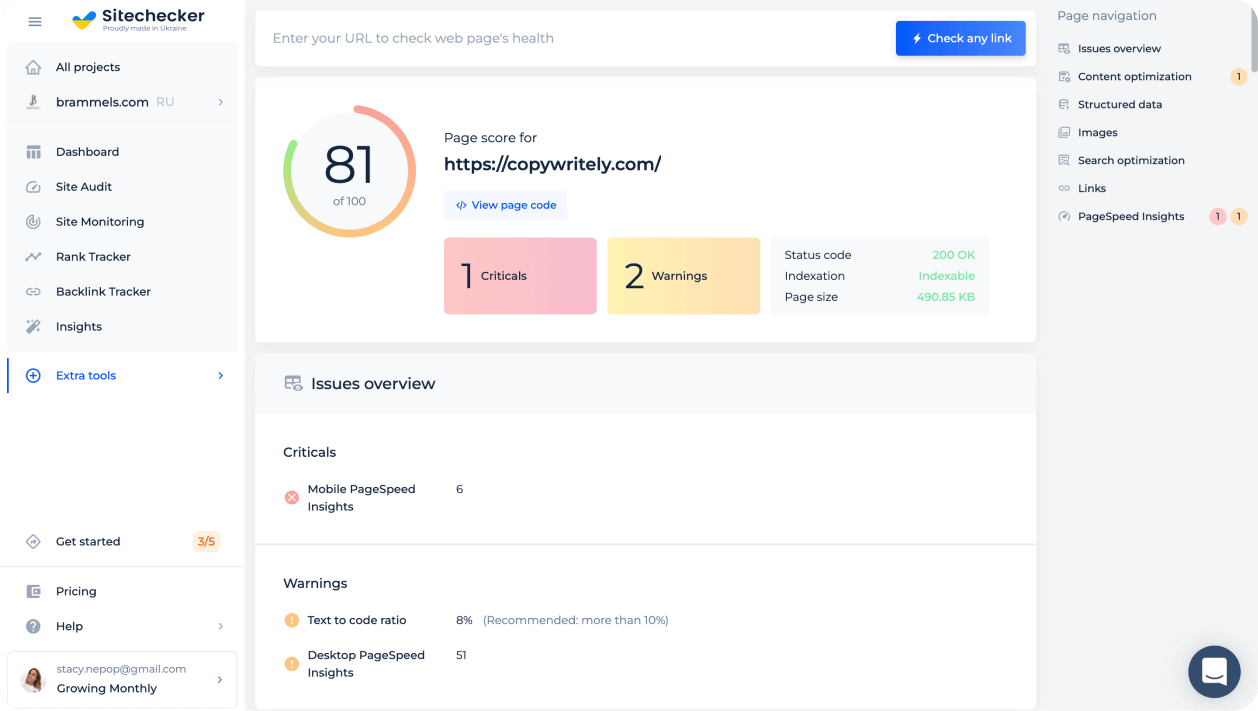Click the 3/5 Get started progress badge

(206, 542)
